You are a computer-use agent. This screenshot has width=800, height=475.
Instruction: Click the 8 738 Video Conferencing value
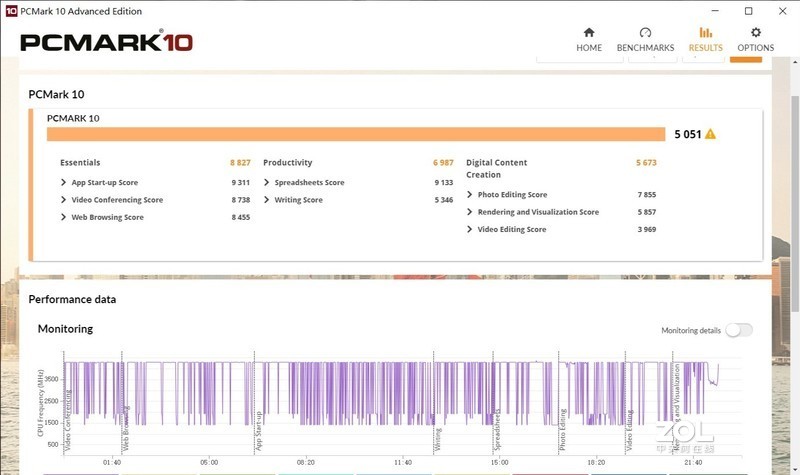click(240, 199)
